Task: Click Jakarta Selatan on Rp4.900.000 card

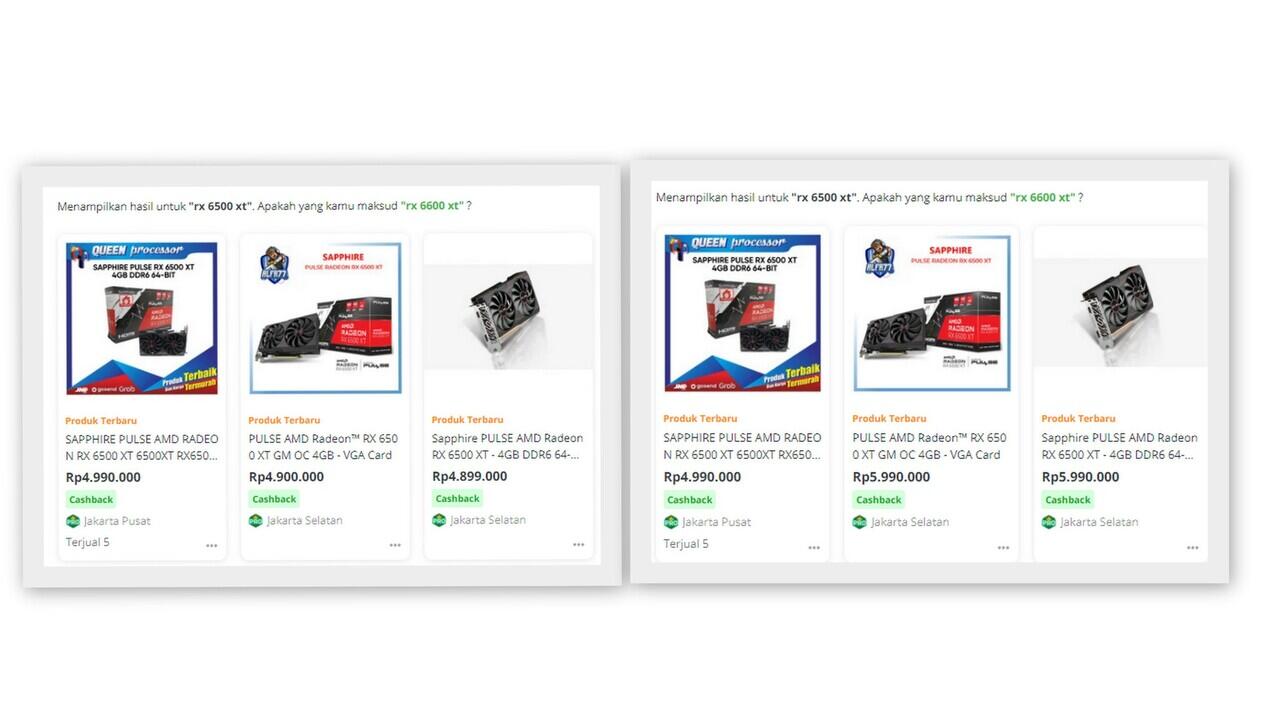Action: point(305,520)
